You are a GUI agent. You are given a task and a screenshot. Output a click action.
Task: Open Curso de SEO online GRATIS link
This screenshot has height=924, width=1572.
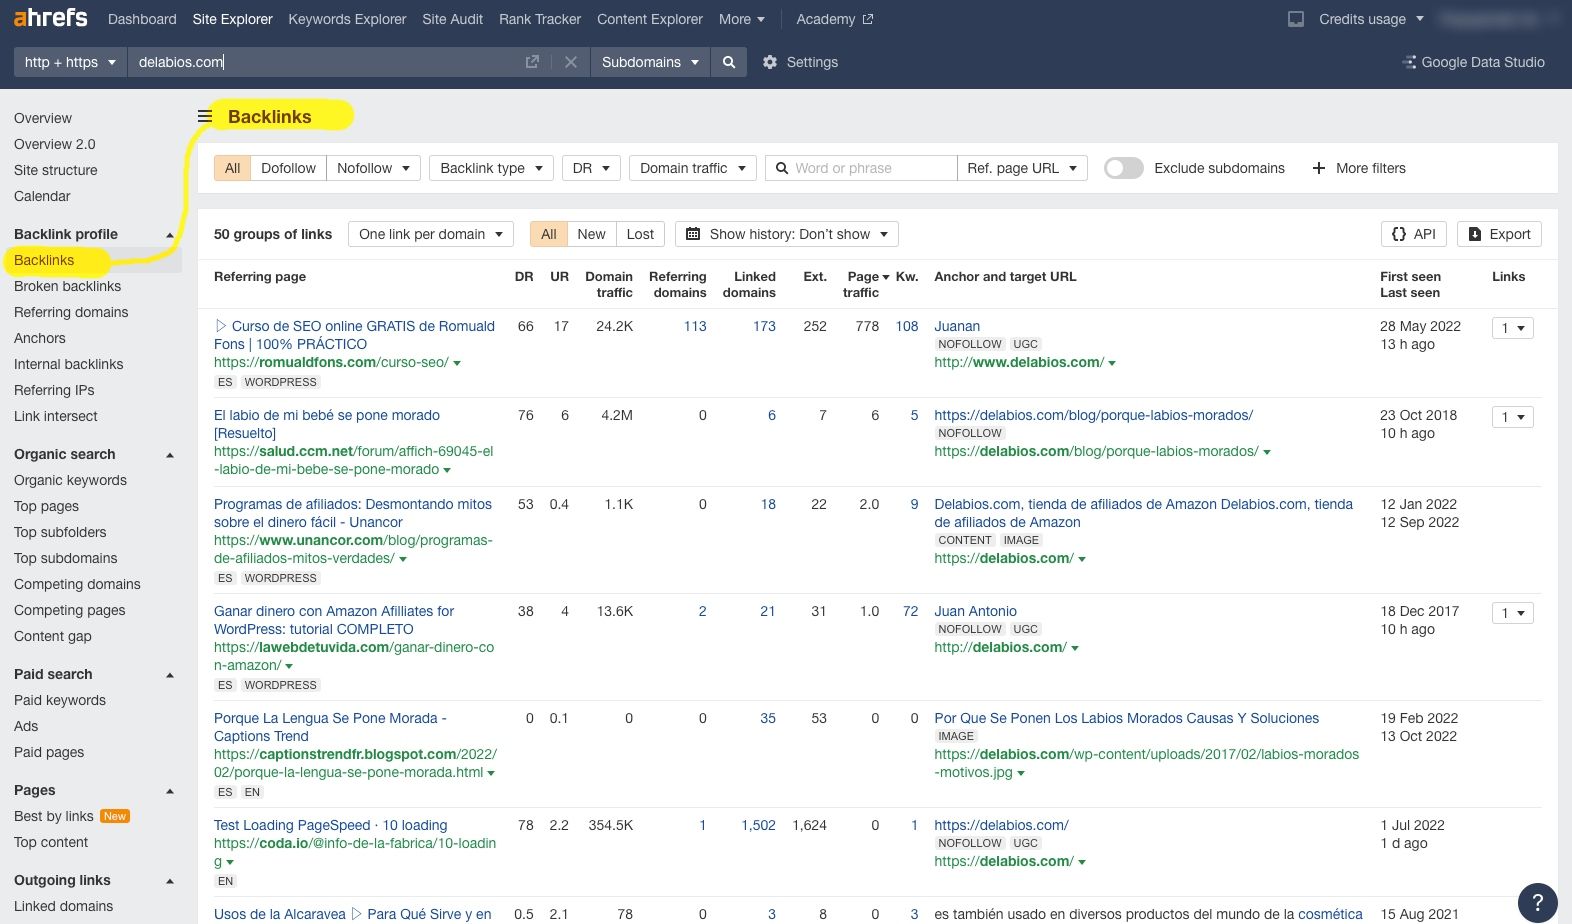click(x=354, y=335)
